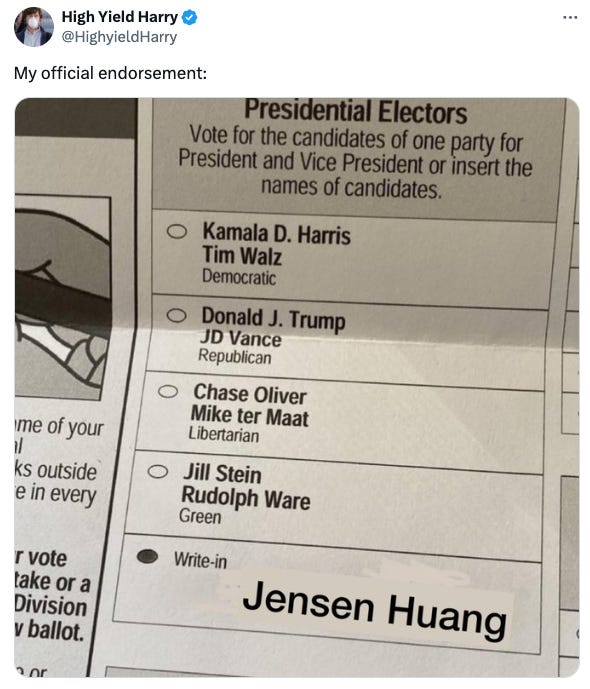The image size is (590, 689).
Task: Open the ballot photo attachment
Action: point(297,387)
